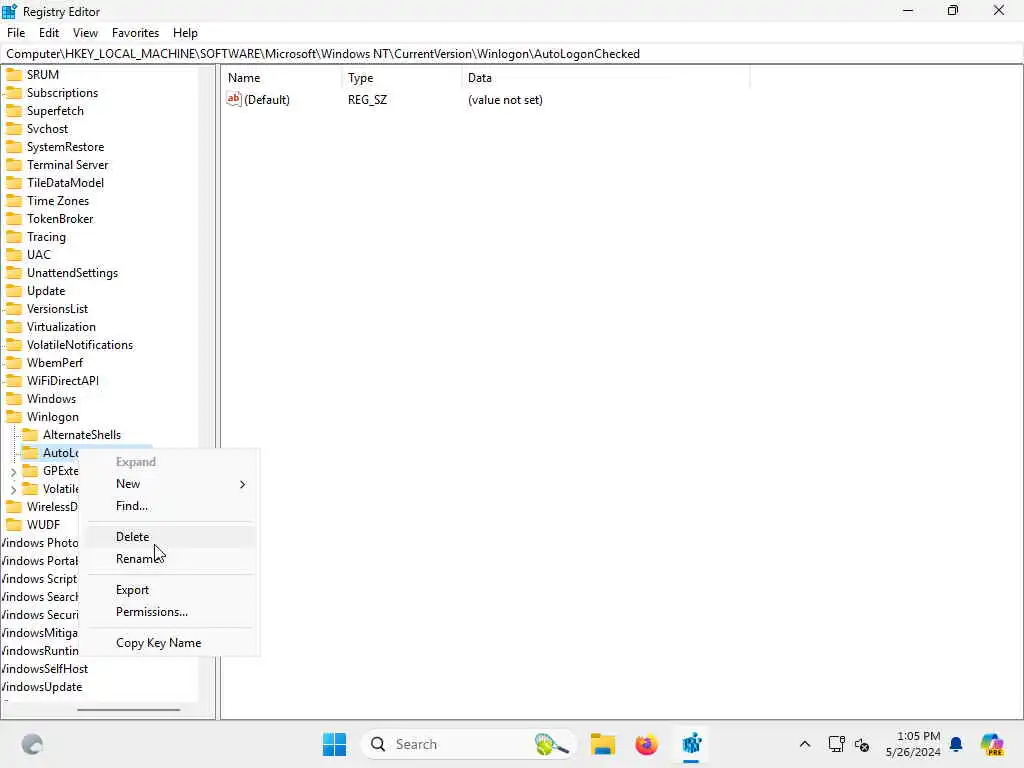The image size is (1024, 768).
Task: Select the Terminal Server folder icon
Action: click(x=14, y=165)
